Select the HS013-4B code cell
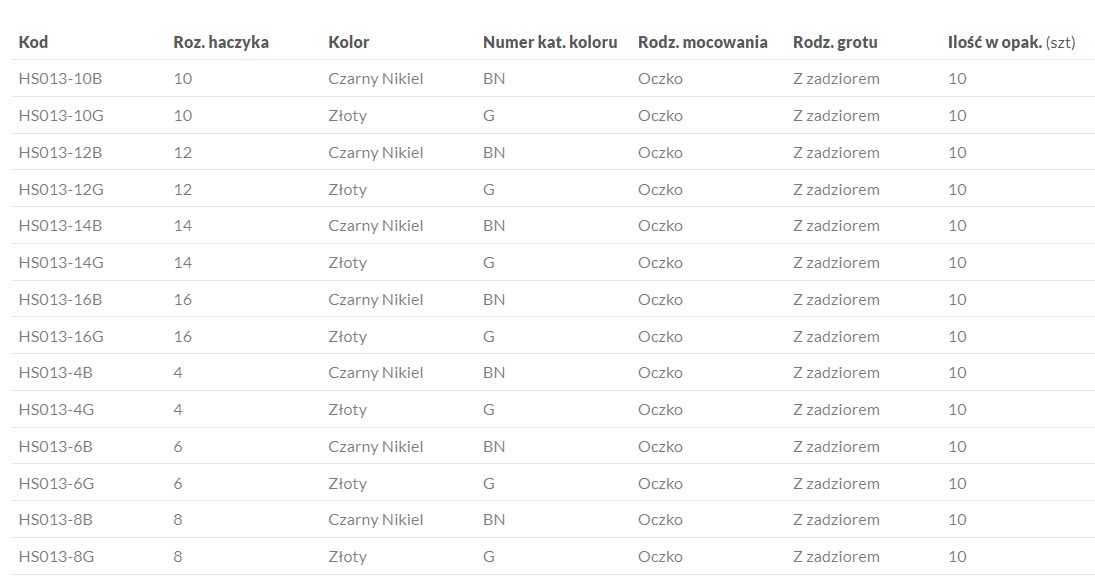 (56, 372)
